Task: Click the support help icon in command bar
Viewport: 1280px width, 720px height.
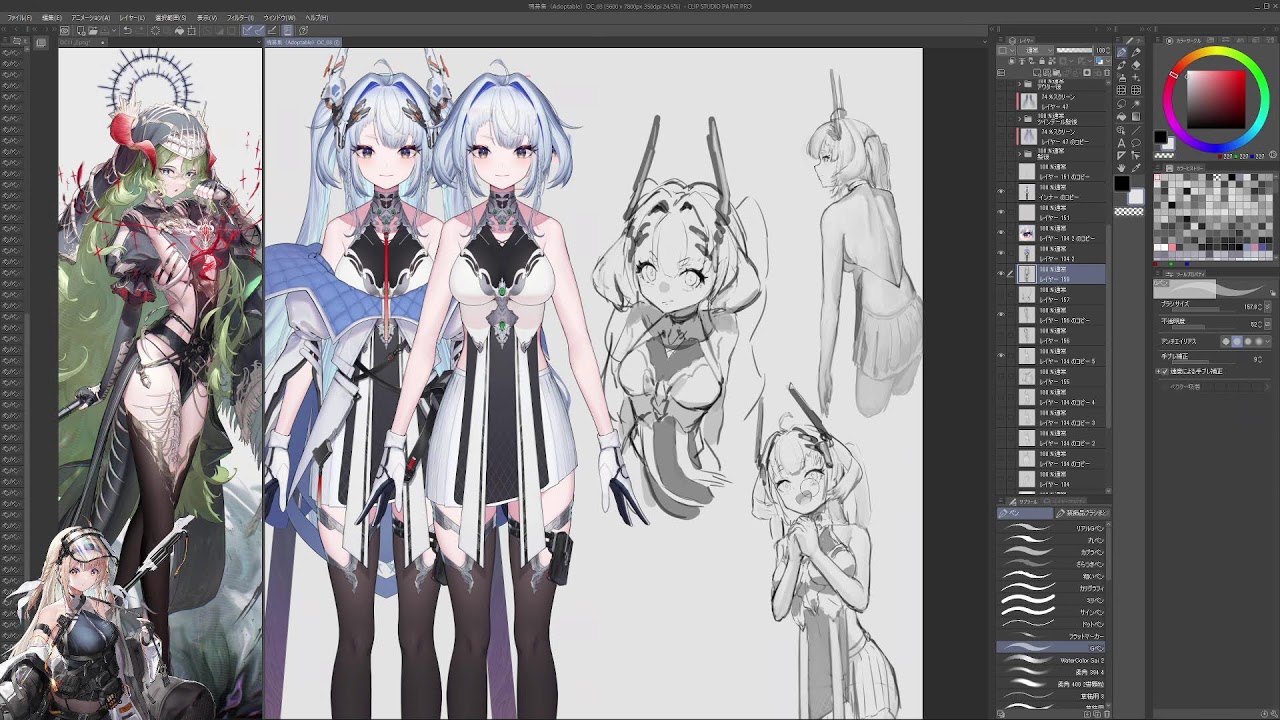Action: pos(303,31)
